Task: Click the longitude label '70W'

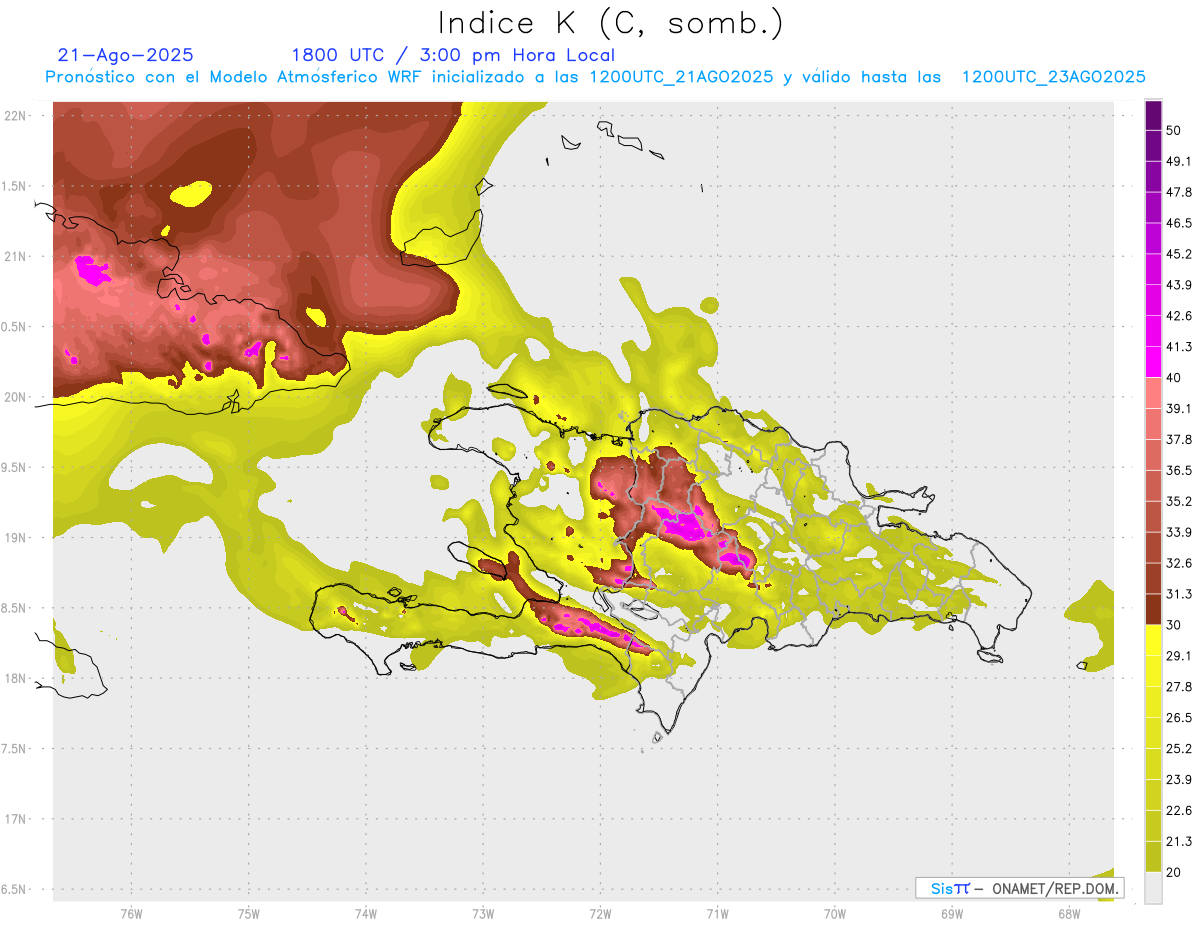Action: click(835, 913)
